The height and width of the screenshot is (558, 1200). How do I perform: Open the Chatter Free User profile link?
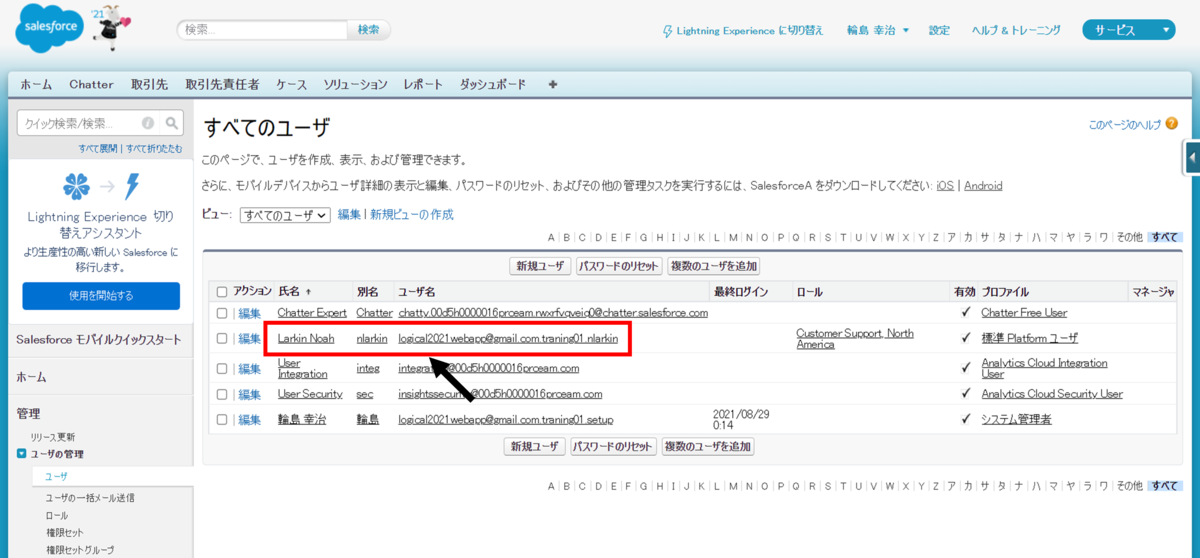[x=1024, y=313]
